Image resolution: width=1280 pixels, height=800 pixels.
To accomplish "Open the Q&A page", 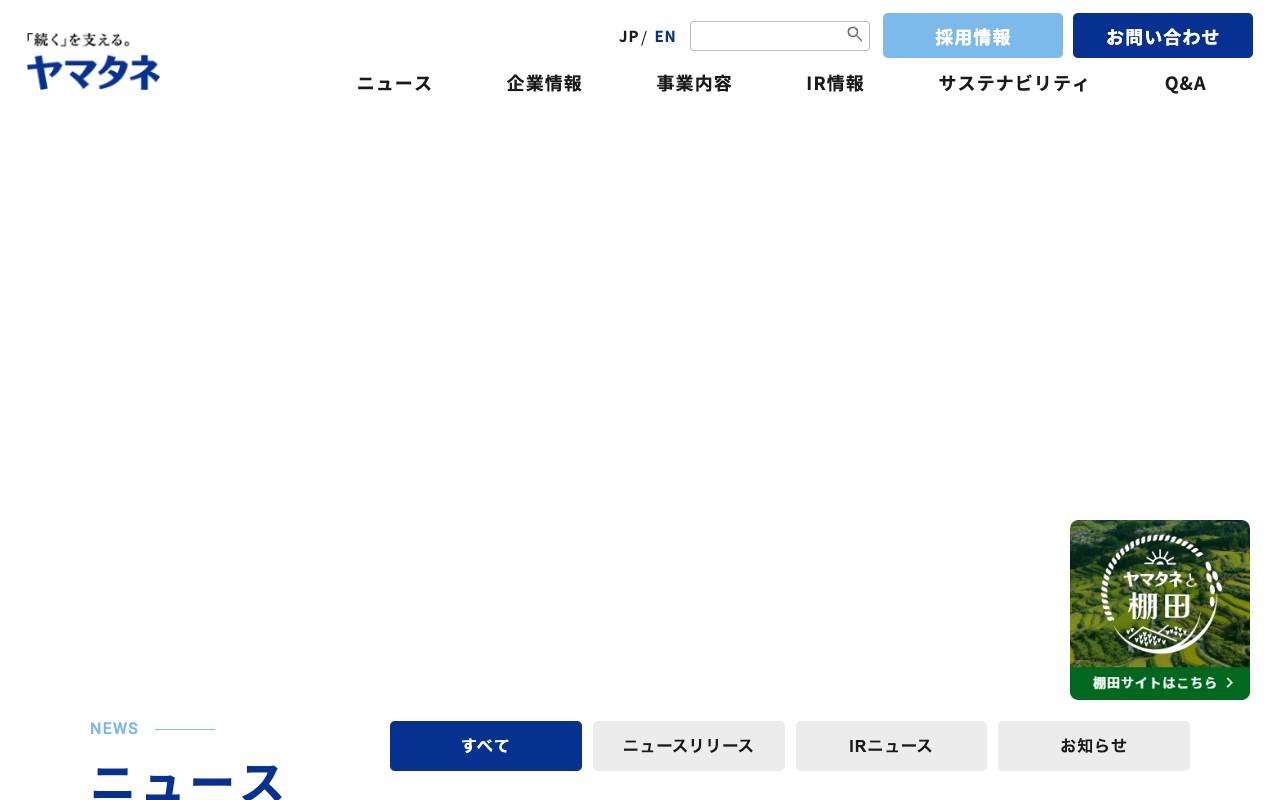I will click(1185, 84).
